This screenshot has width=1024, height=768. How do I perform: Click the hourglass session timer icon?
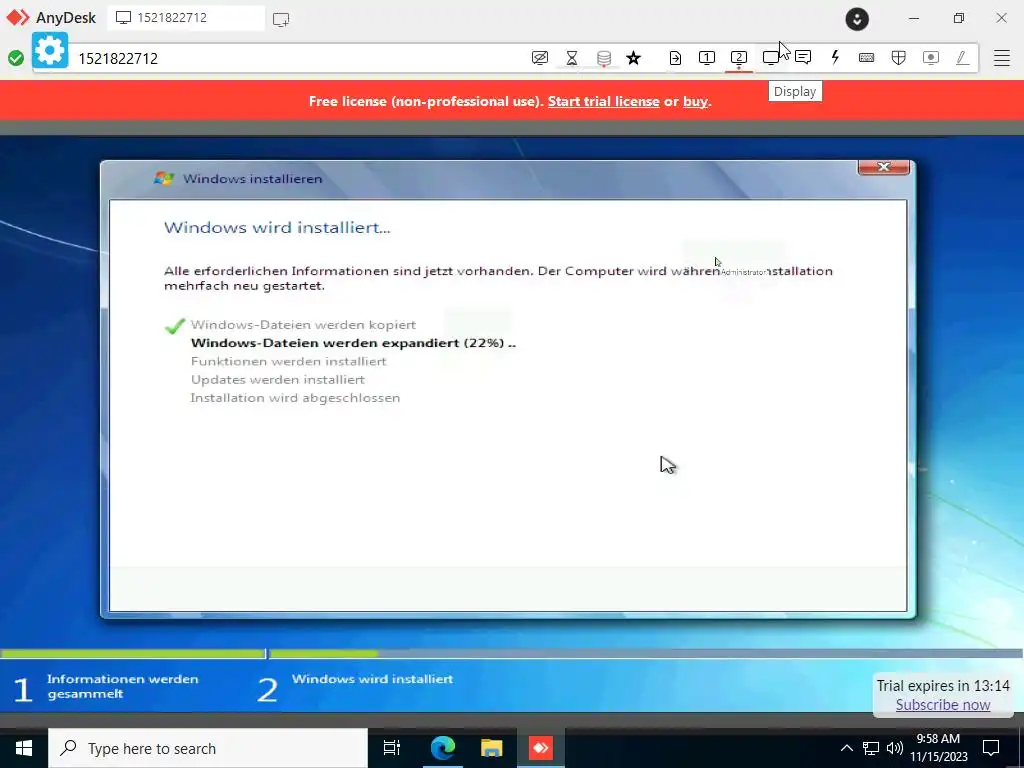click(x=571, y=58)
